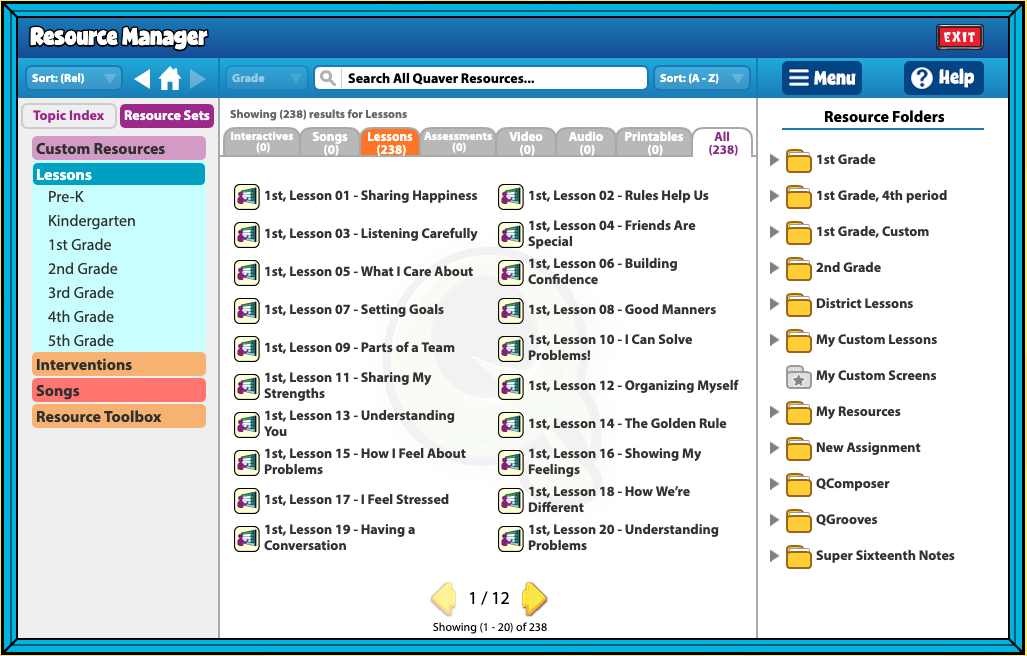Switch to the Songs results tab
The image size is (1027, 656).
coord(330,142)
